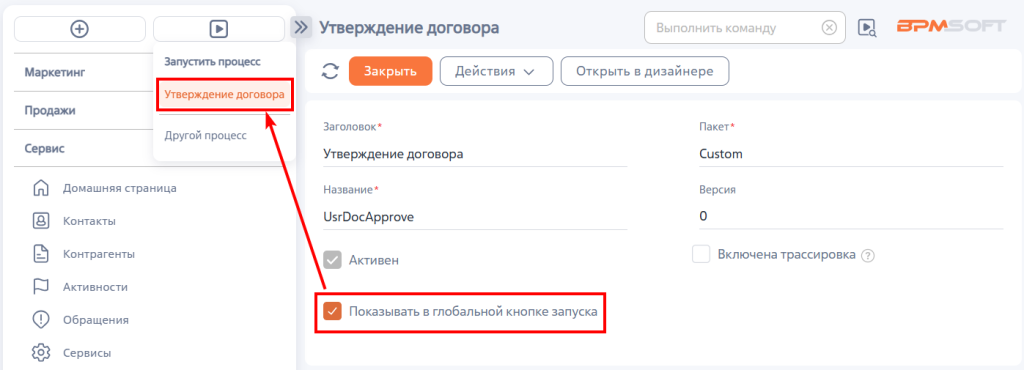Click the plus quick-add icon button
The height and width of the screenshot is (370, 1024).
click(x=80, y=29)
